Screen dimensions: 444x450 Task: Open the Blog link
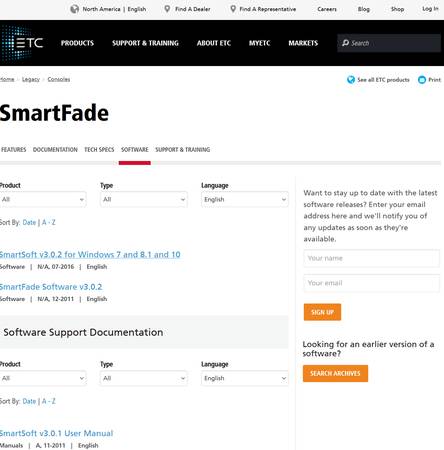364,9
